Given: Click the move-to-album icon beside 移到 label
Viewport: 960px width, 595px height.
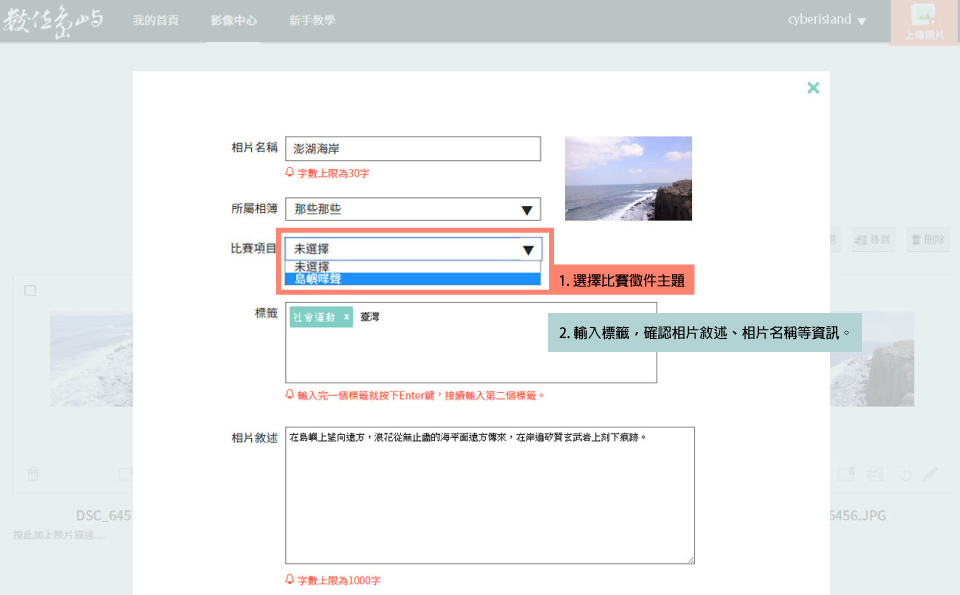Looking at the screenshot, I should tap(861, 239).
